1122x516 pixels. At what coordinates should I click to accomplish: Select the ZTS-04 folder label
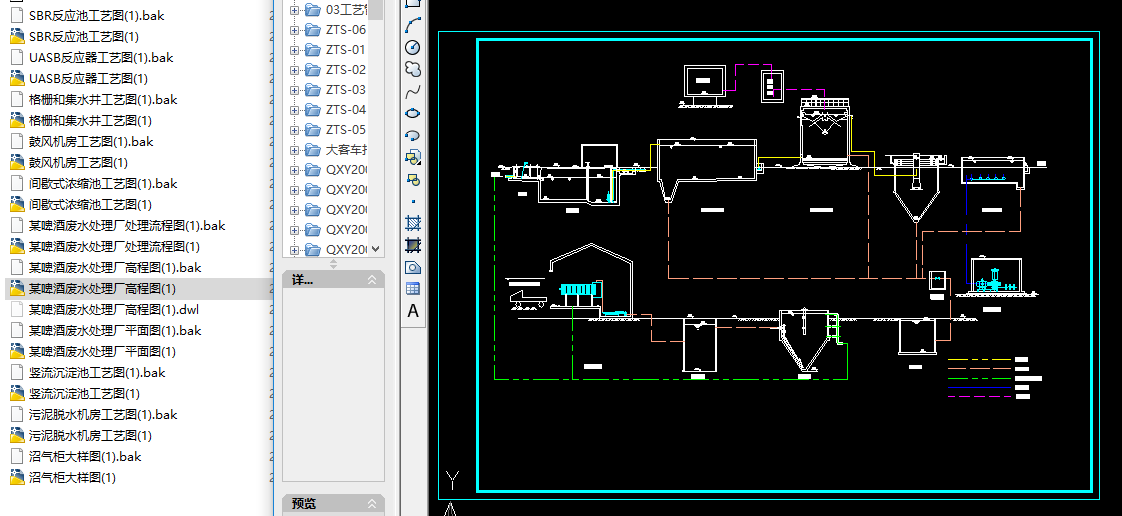pos(346,109)
